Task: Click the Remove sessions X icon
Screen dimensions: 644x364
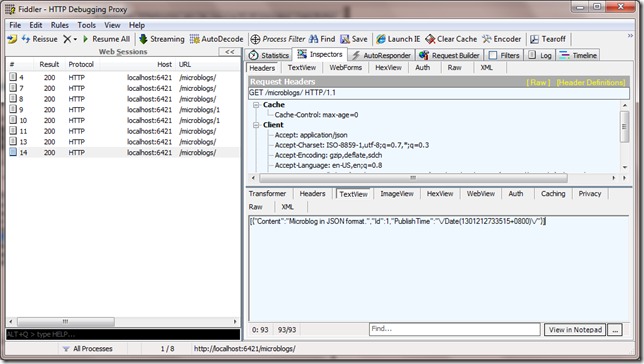Action: [x=67, y=39]
